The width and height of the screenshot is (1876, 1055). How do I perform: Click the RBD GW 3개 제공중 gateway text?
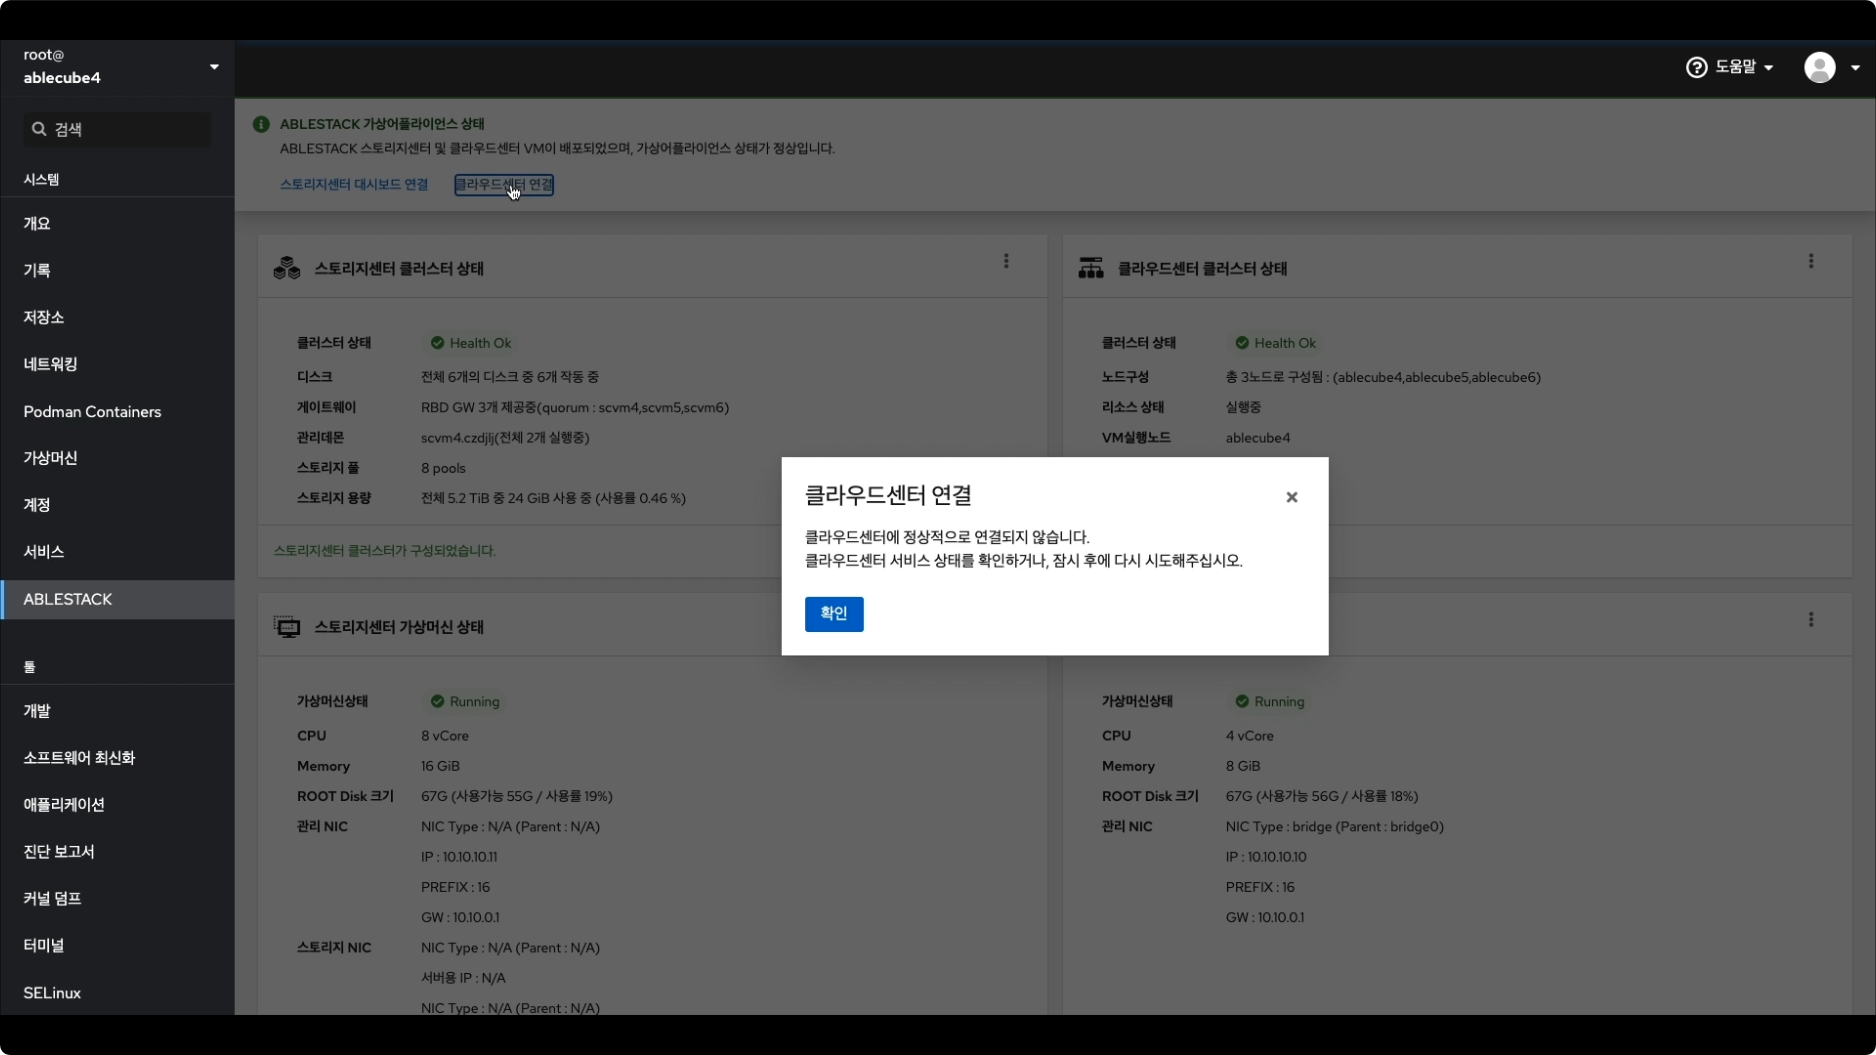click(575, 407)
